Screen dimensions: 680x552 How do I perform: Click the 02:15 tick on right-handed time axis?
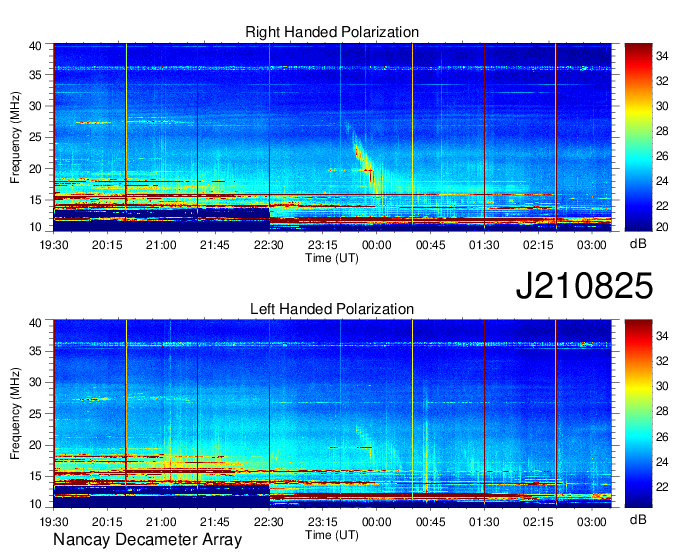[x=538, y=245]
